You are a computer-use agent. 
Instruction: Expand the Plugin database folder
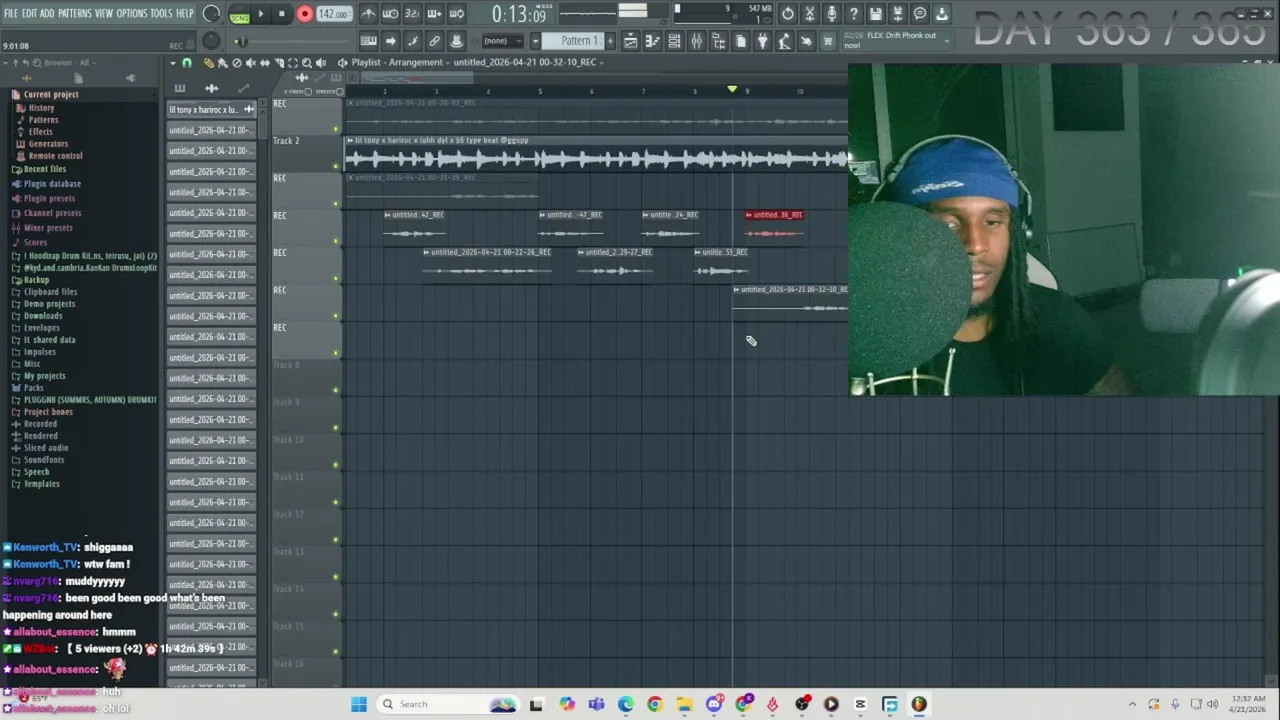(52, 184)
